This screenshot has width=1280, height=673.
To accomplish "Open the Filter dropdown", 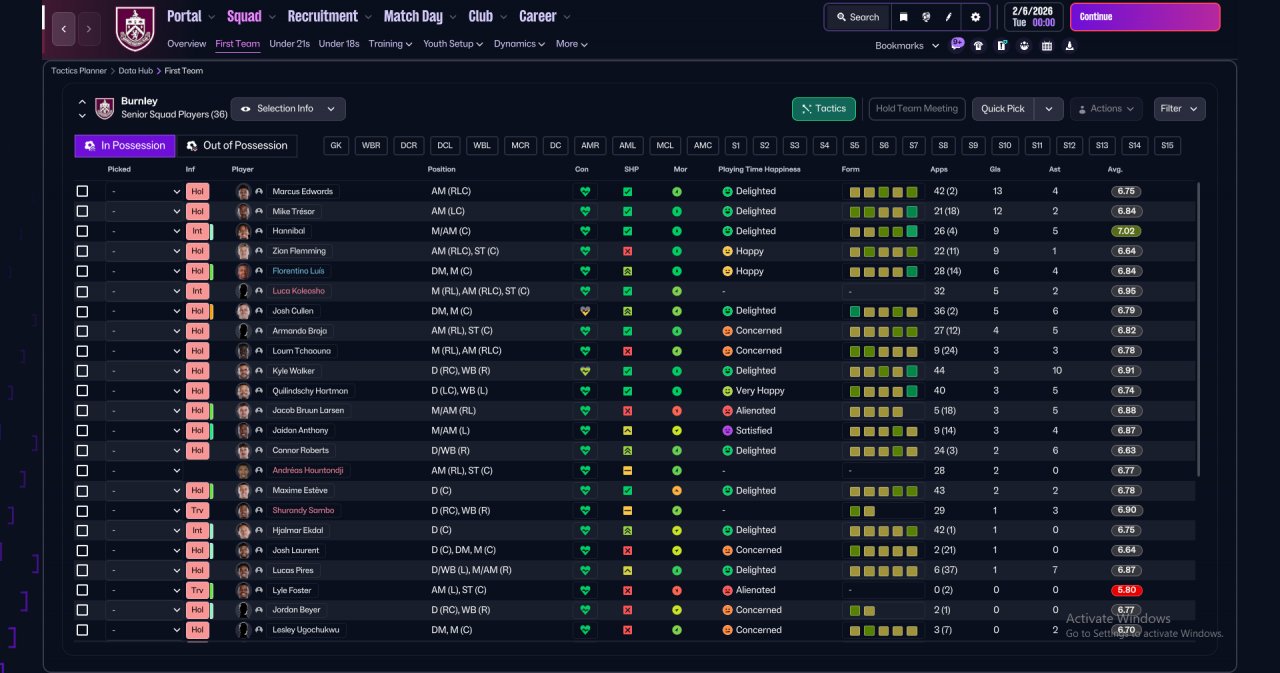I will (x=1180, y=108).
